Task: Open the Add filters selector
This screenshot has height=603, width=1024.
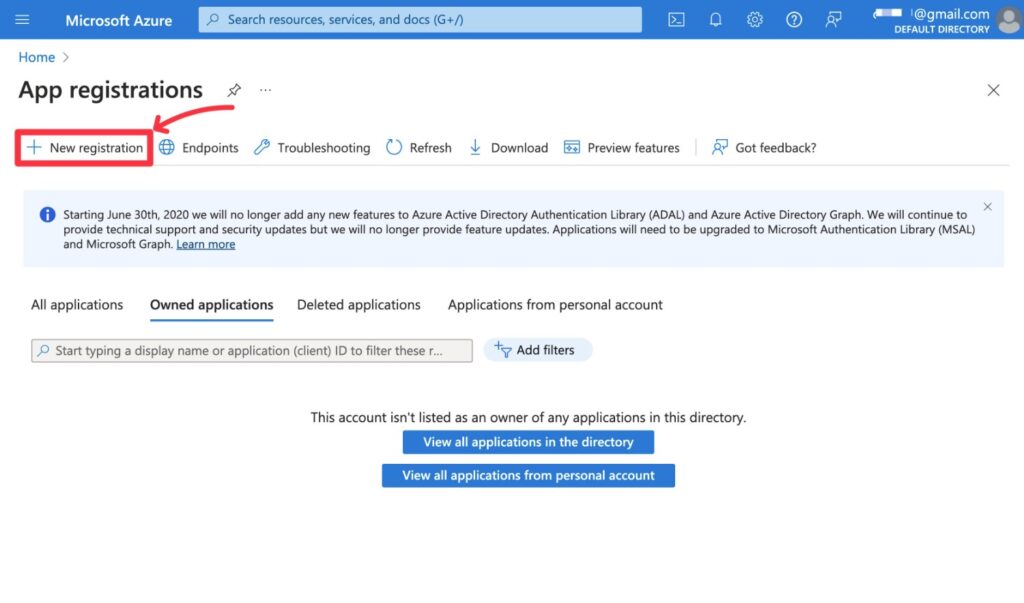Action: pos(538,350)
